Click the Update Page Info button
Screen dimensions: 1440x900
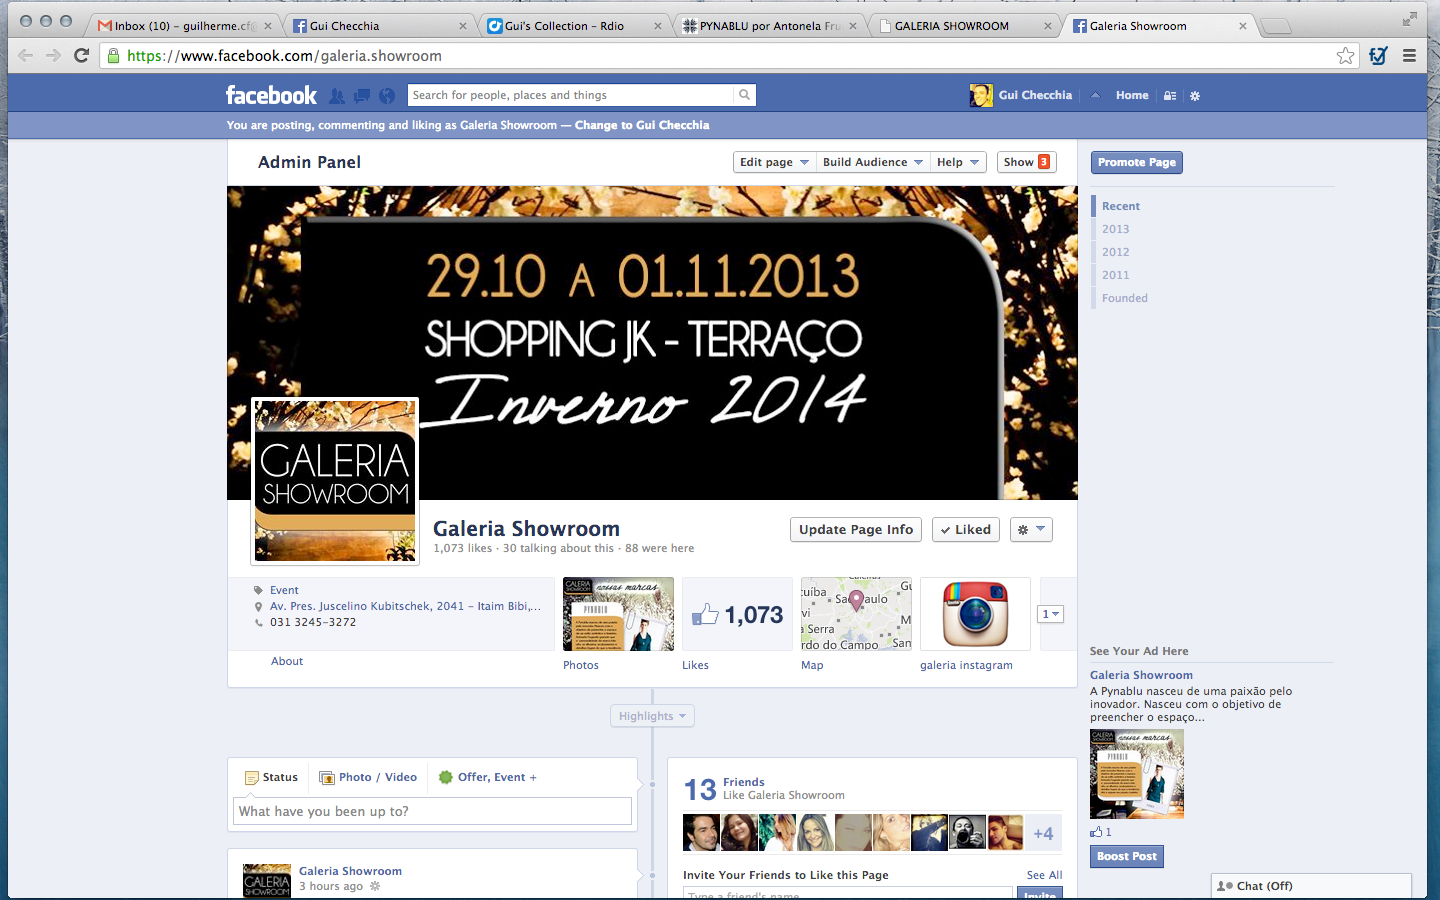[x=856, y=530]
